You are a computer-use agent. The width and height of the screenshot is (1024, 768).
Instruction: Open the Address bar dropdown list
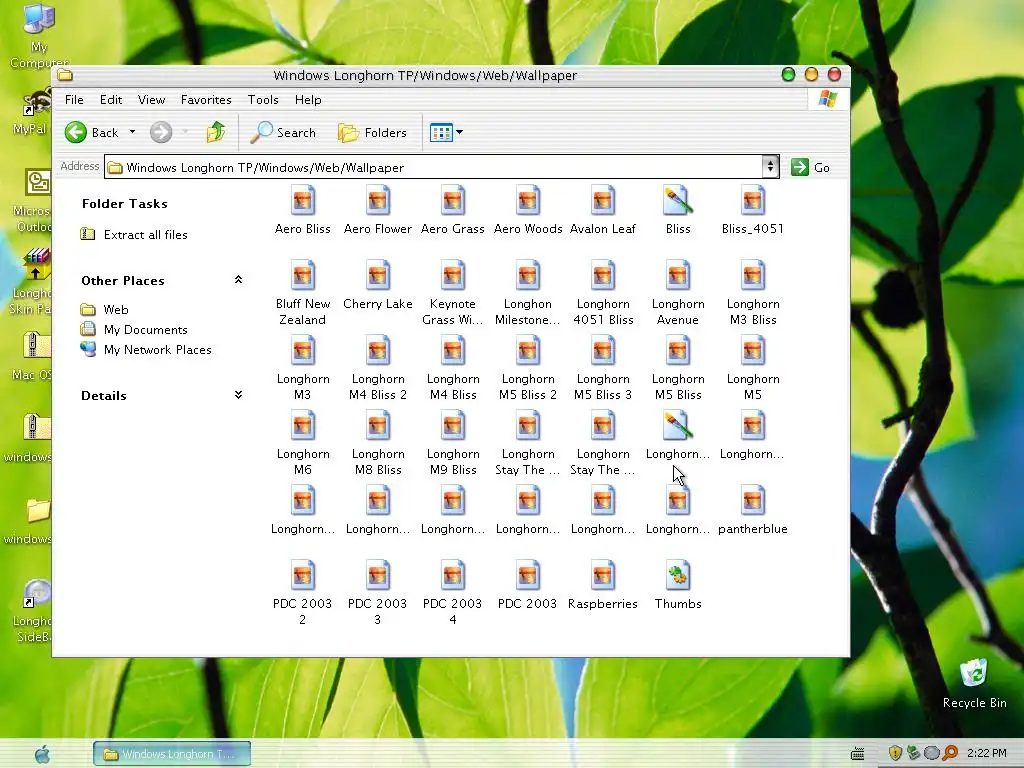(x=771, y=167)
